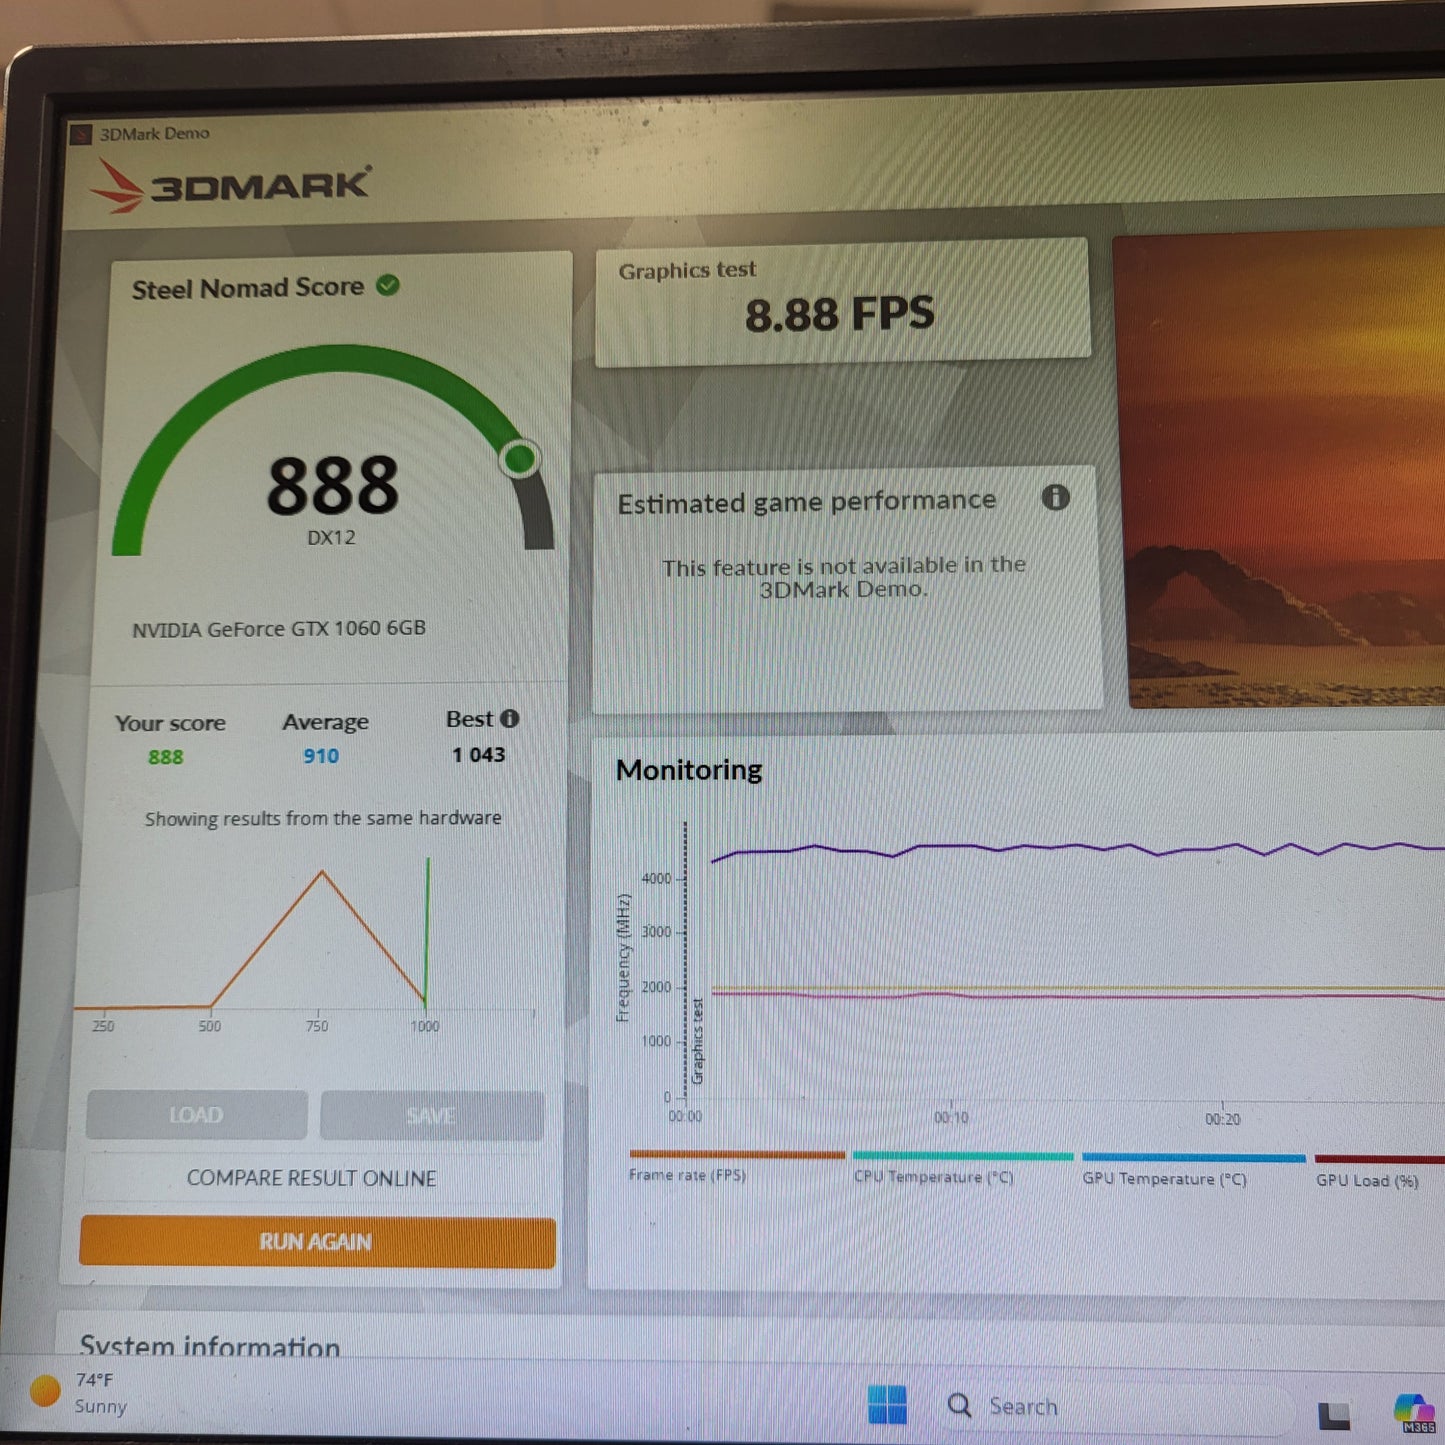Click the score distribution chart green marker line
1445x1445 pixels.
pyautogui.click(x=427, y=930)
